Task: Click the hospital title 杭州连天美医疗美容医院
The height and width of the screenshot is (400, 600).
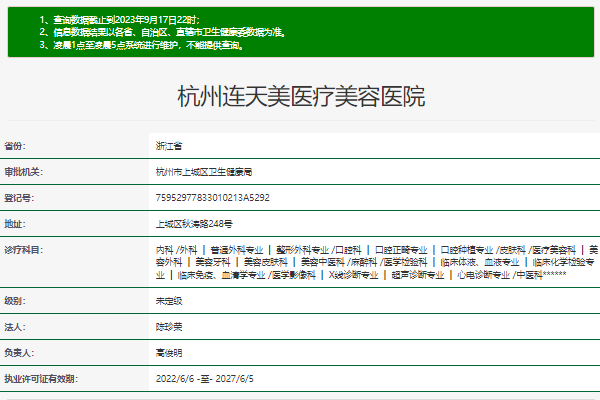Action: coord(300,97)
